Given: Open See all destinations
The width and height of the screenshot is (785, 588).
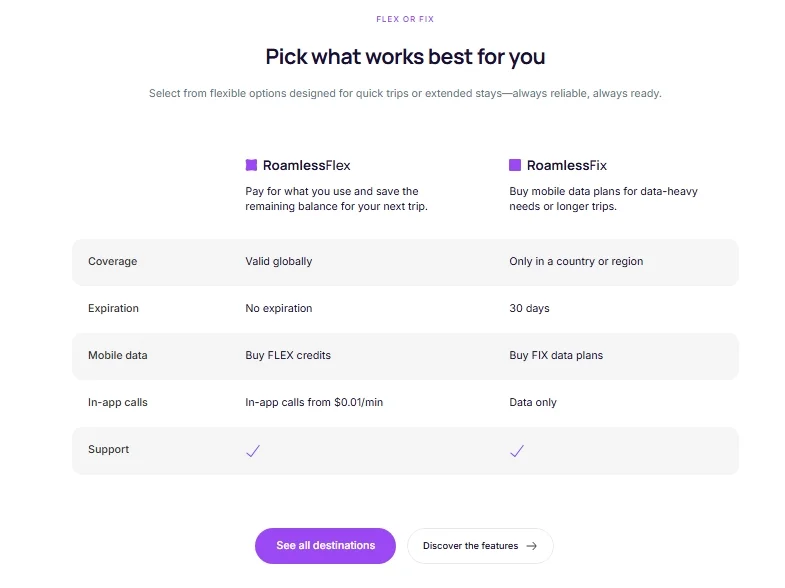Looking at the screenshot, I should click(325, 546).
